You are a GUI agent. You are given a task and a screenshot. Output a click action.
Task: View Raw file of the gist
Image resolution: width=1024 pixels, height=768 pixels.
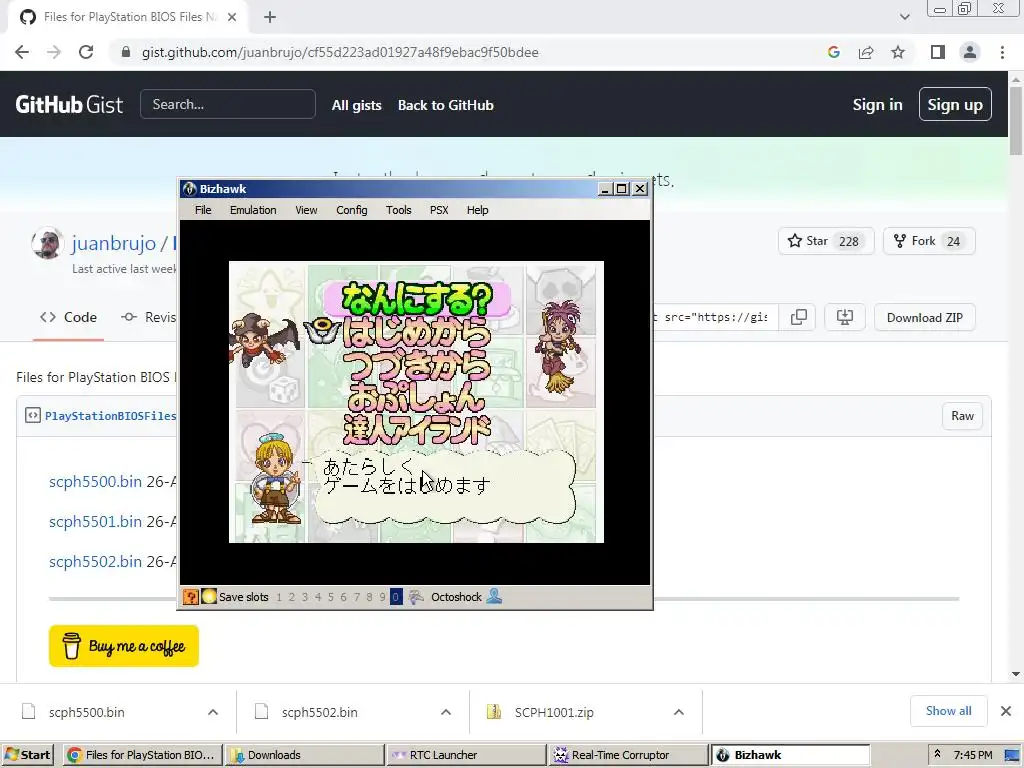[x=962, y=416]
